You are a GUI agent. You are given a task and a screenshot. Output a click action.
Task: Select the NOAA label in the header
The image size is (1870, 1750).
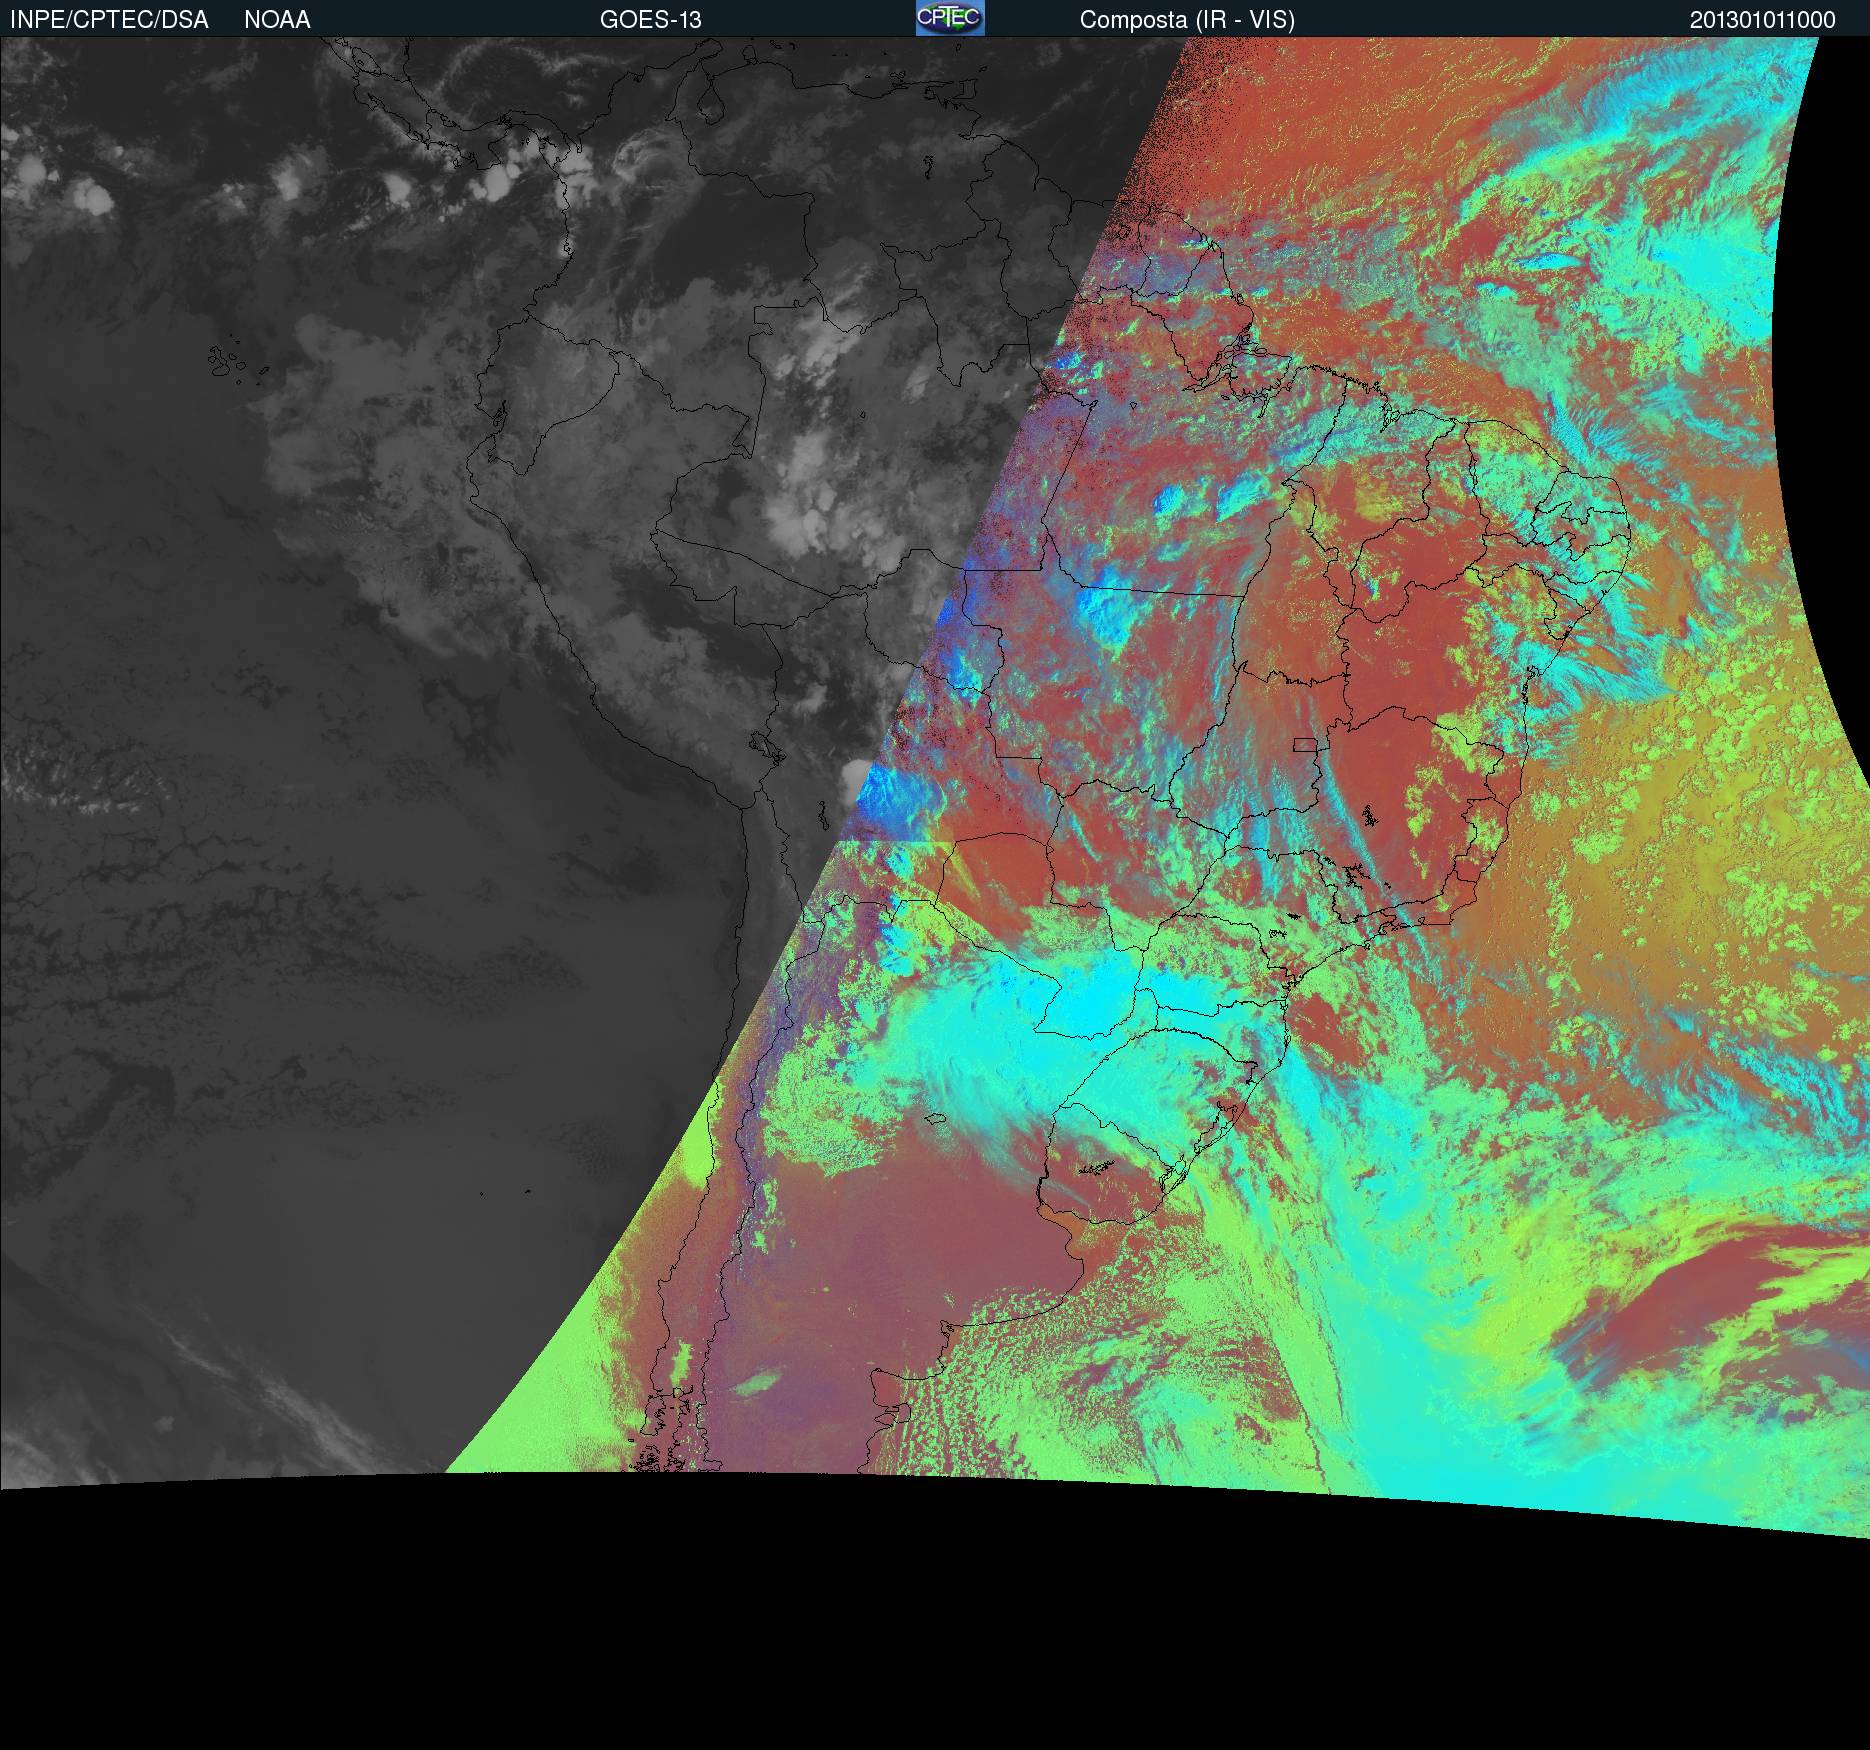pos(277,20)
